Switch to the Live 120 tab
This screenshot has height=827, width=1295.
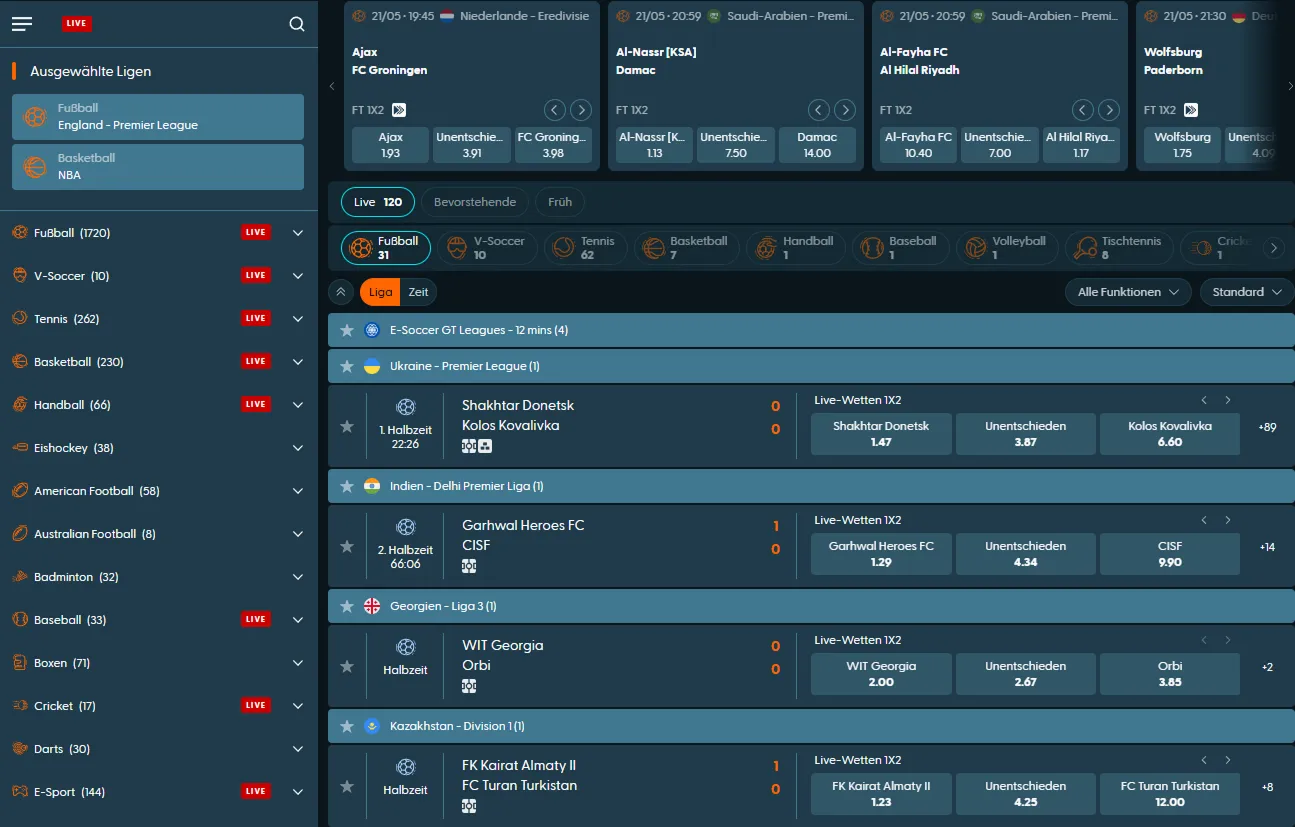click(x=378, y=202)
